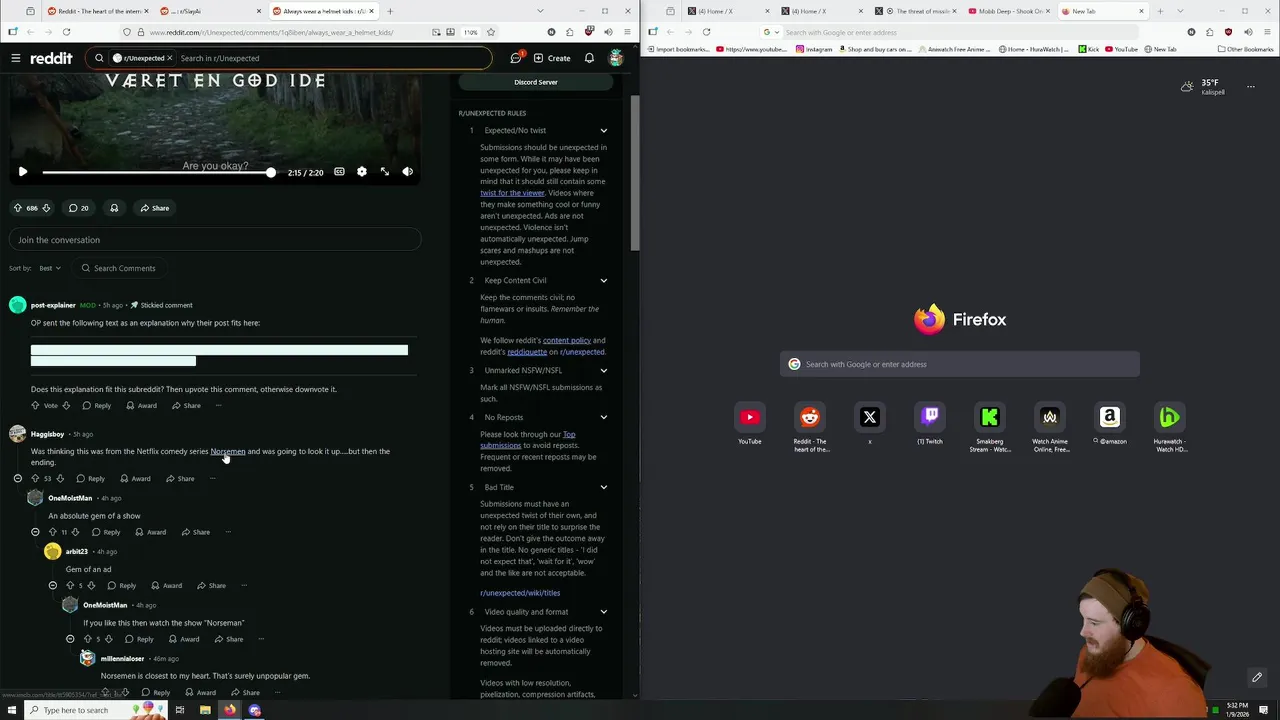Open Kick bookmark in right window
Image resolution: width=1280 pixels, height=720 pixels.
[1088, 49]
